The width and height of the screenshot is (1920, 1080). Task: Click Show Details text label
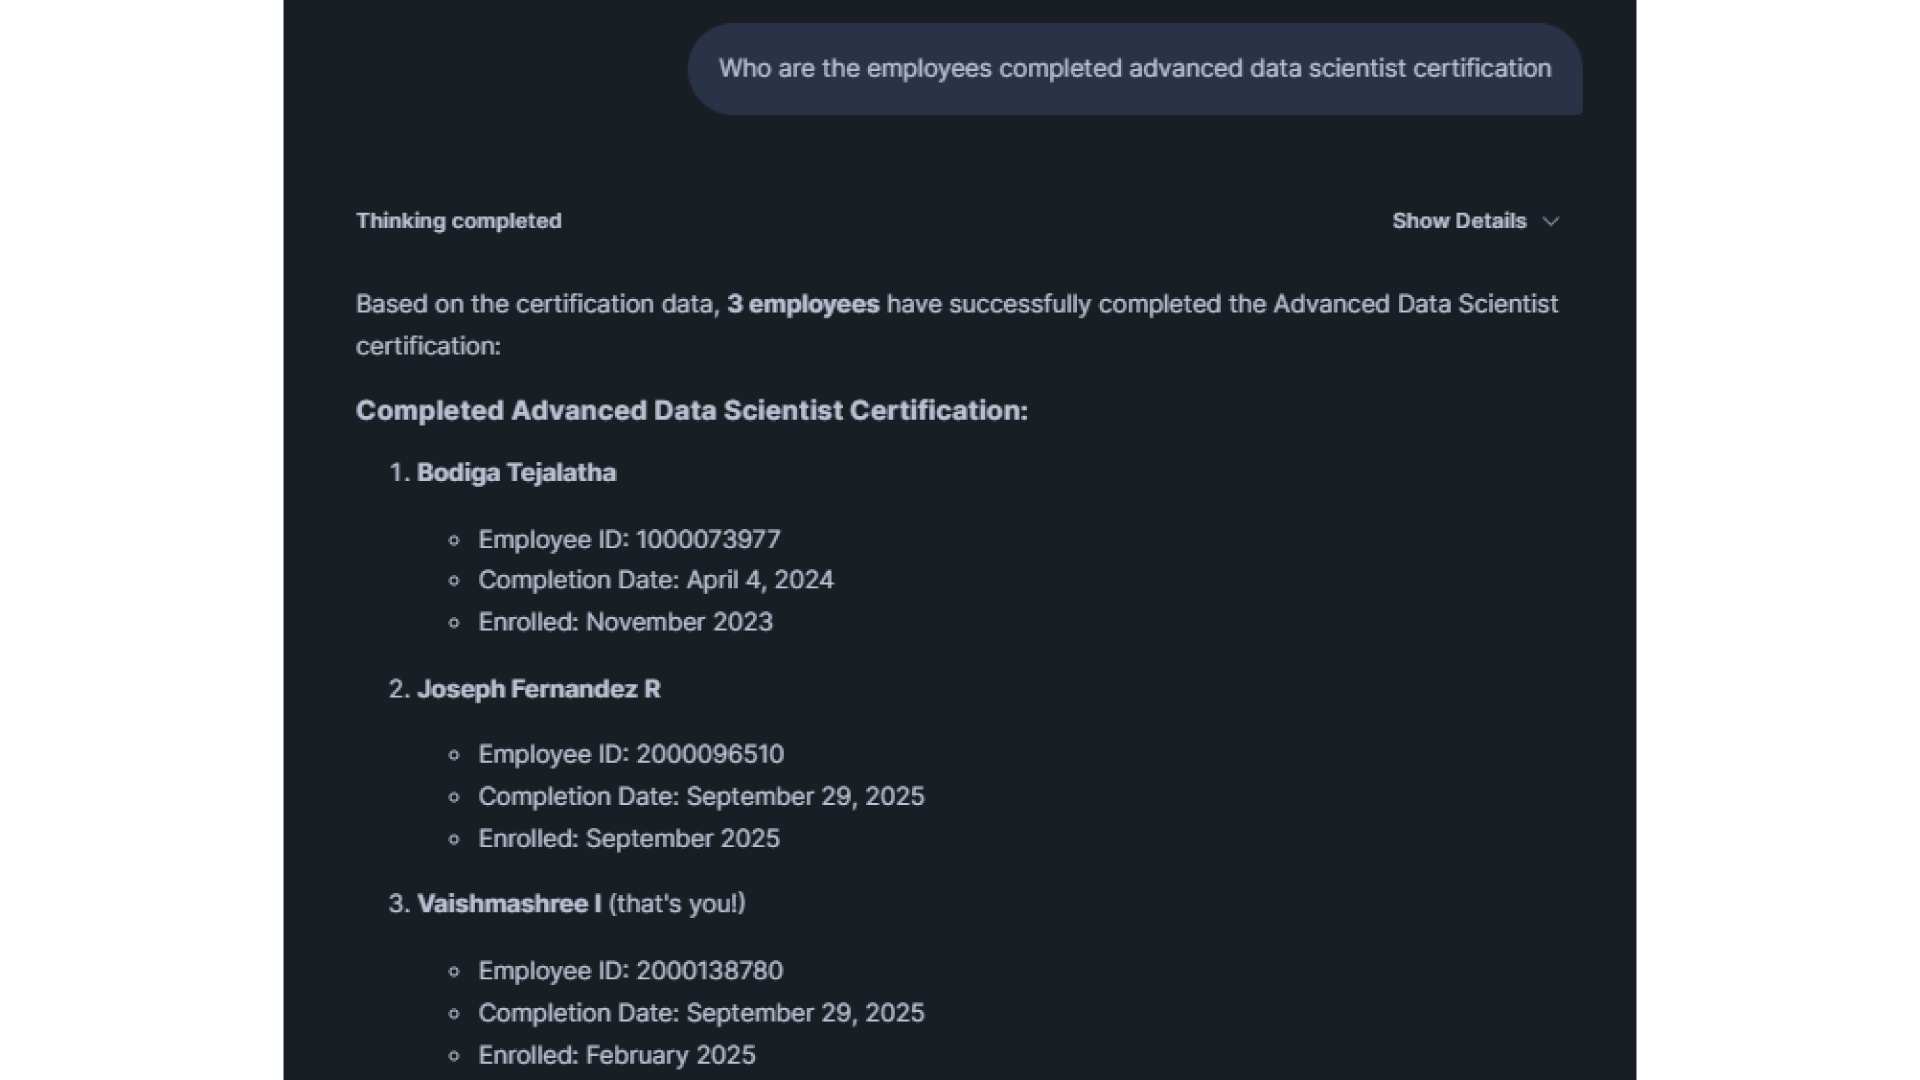1458,221
